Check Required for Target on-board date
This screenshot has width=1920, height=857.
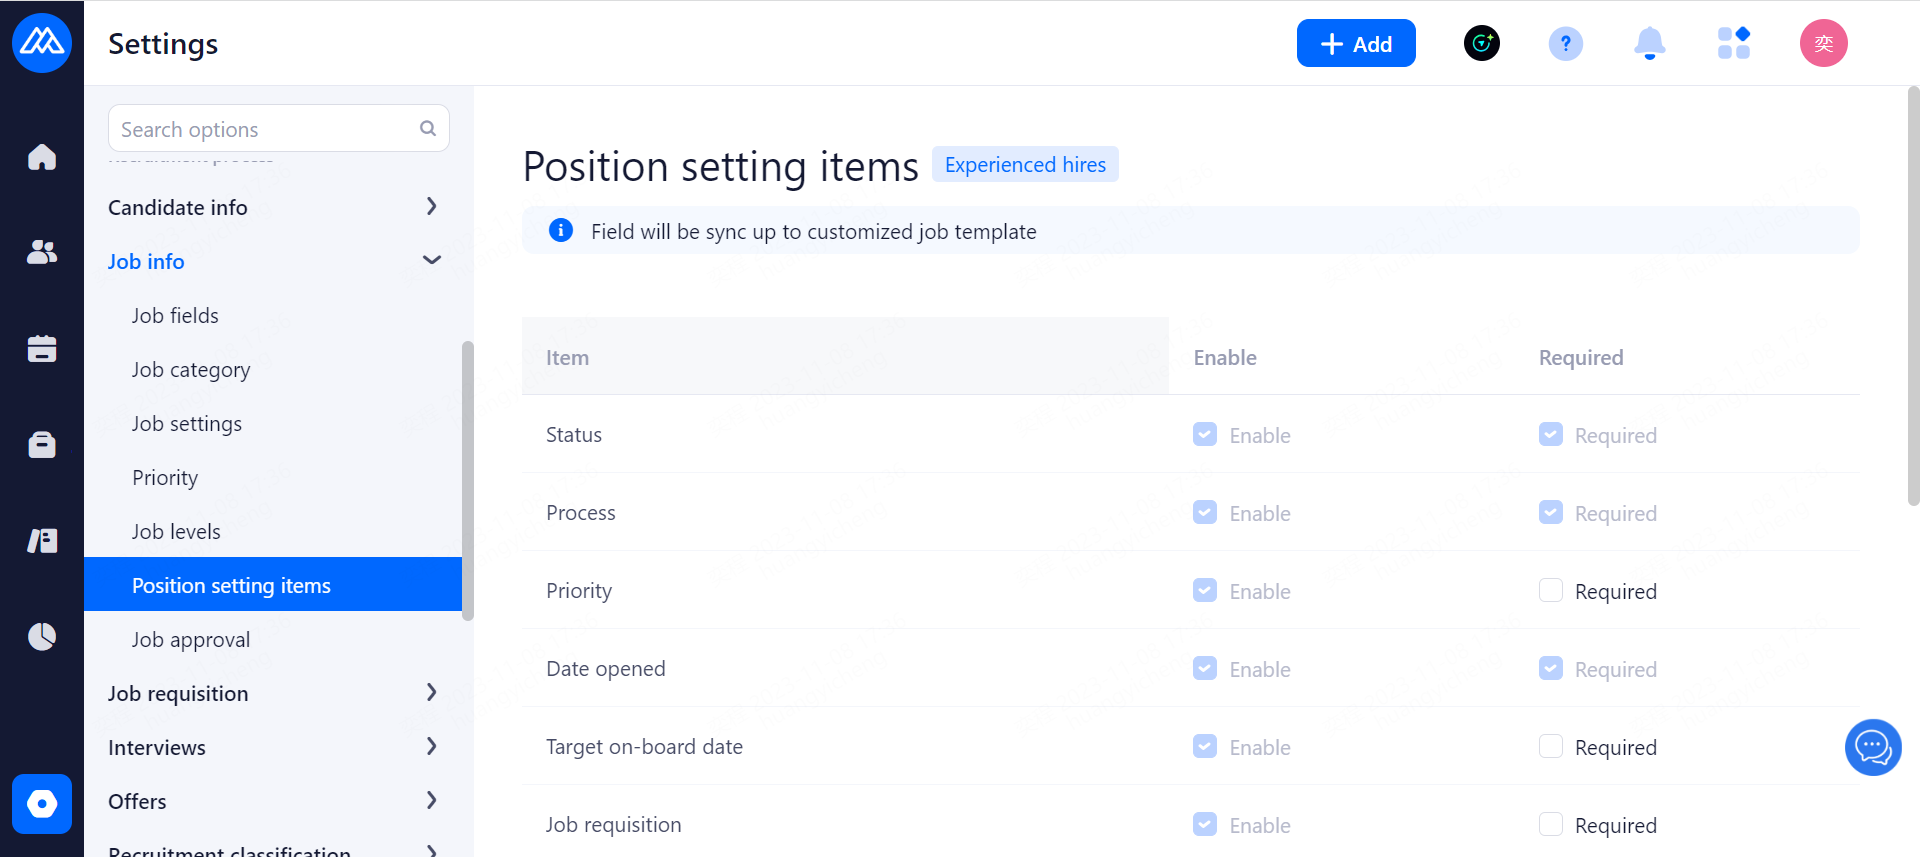coord(1551,747)
